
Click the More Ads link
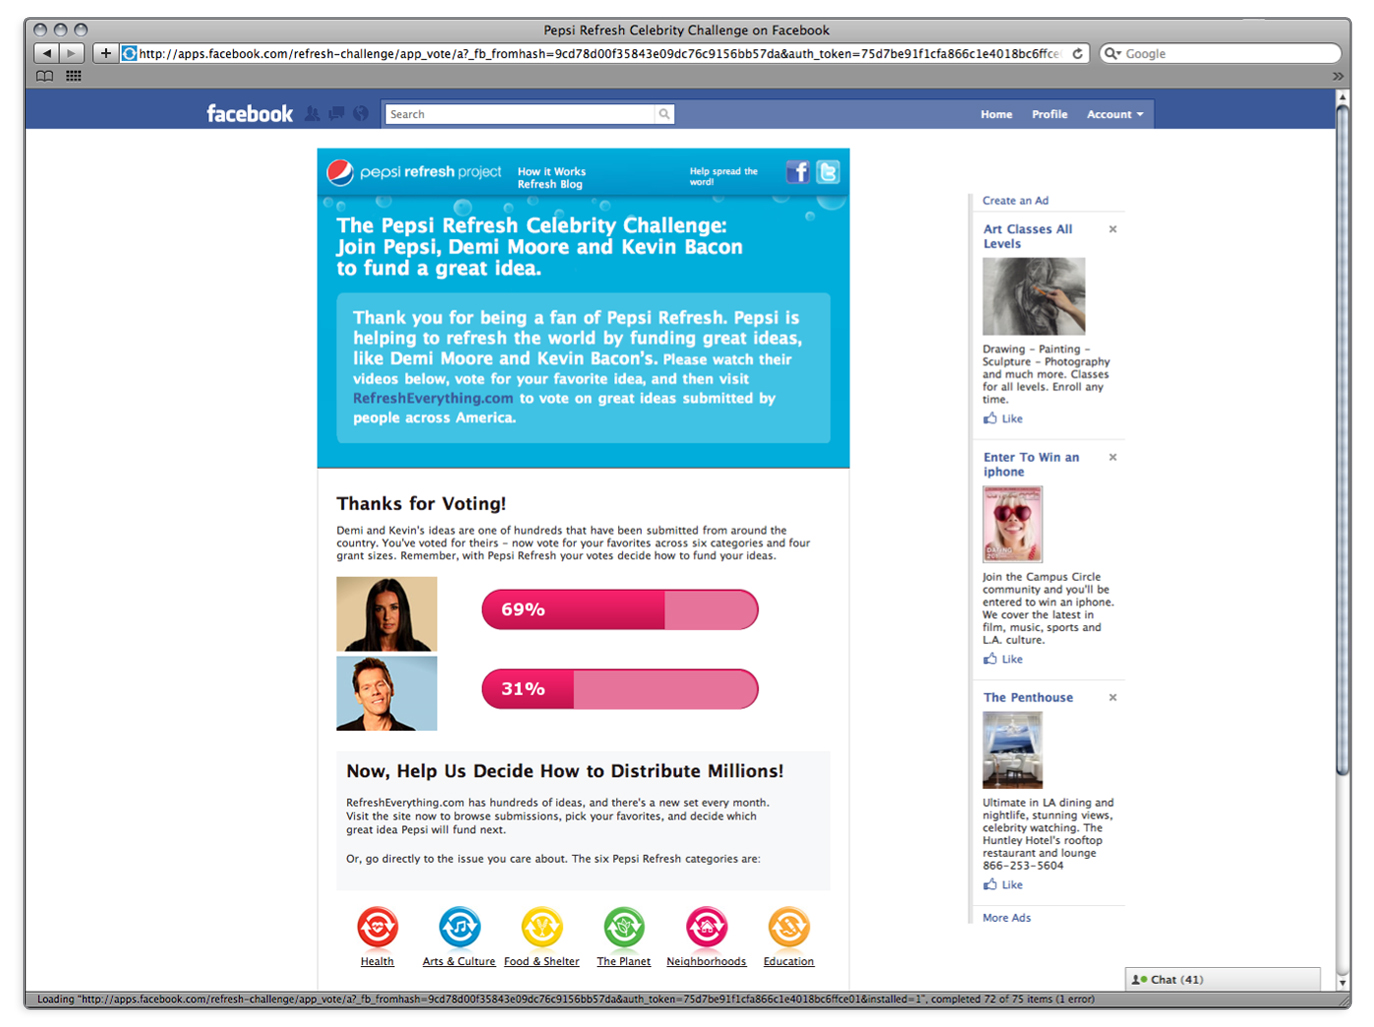tap(1006, 917)
